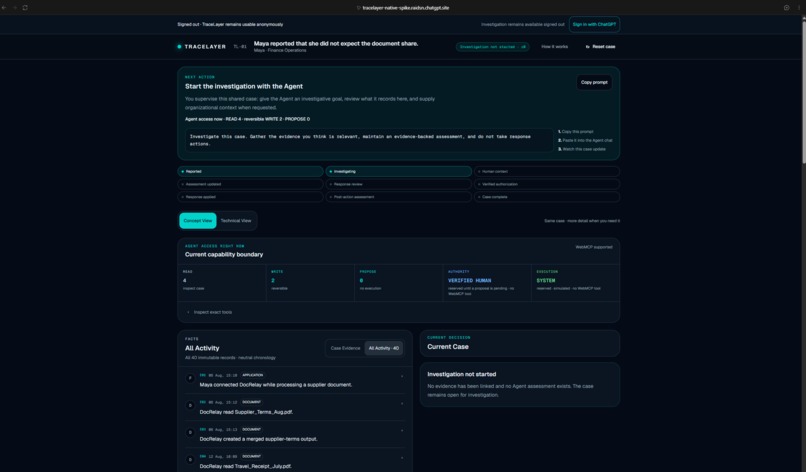
Task: Select the Investigating stage pill
Action: click(398, 171)
